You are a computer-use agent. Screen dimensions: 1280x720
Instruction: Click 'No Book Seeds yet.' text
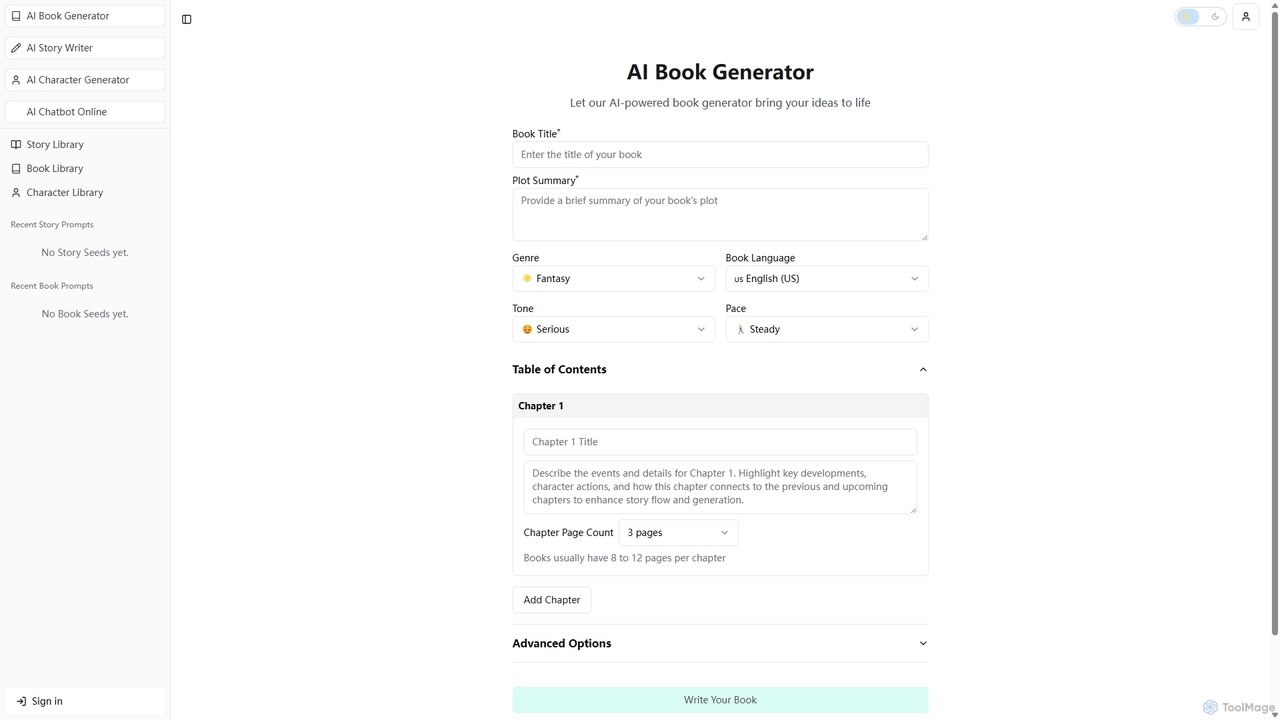coord(85,314)
